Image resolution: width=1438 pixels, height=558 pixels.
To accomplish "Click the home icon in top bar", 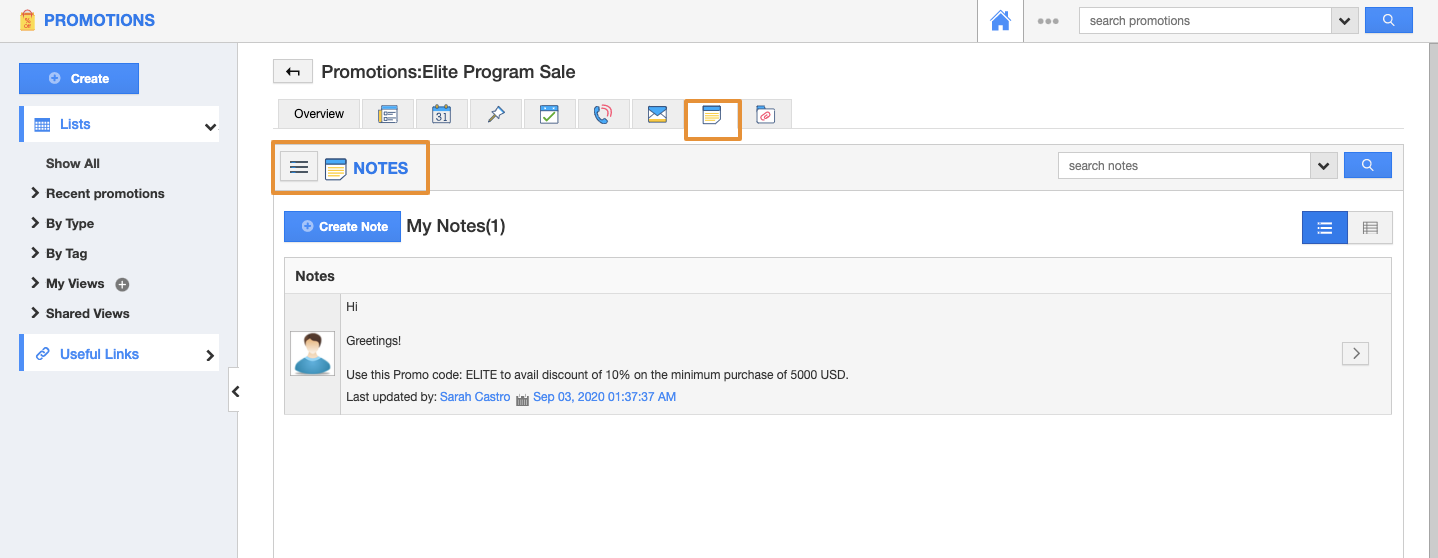I will [x=1000, y=21].
